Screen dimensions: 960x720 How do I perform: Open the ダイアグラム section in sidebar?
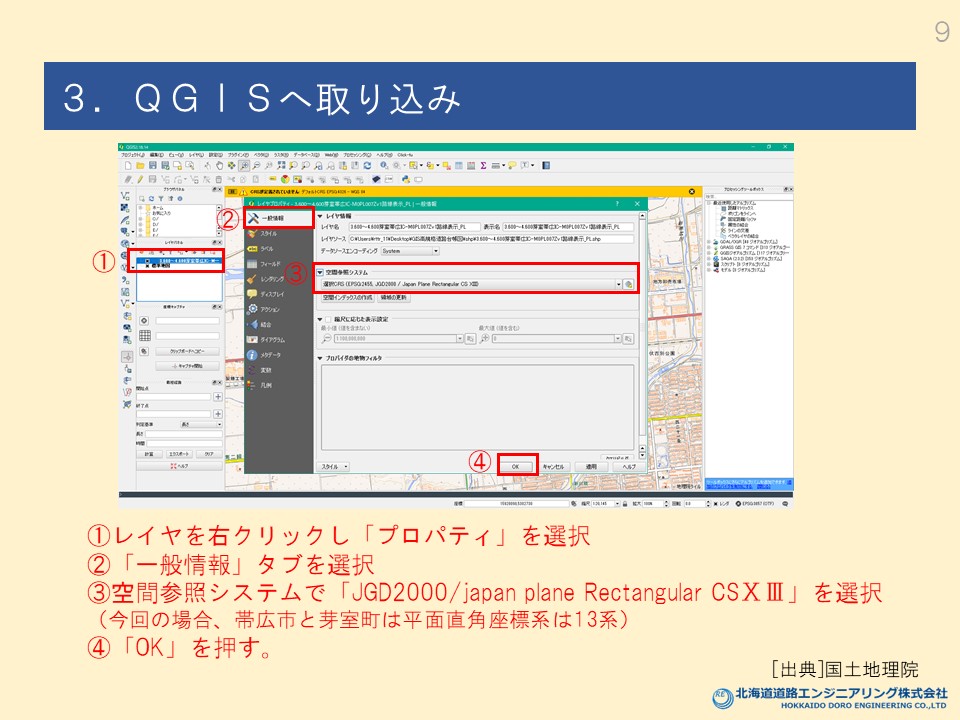(x=272, y=339)
